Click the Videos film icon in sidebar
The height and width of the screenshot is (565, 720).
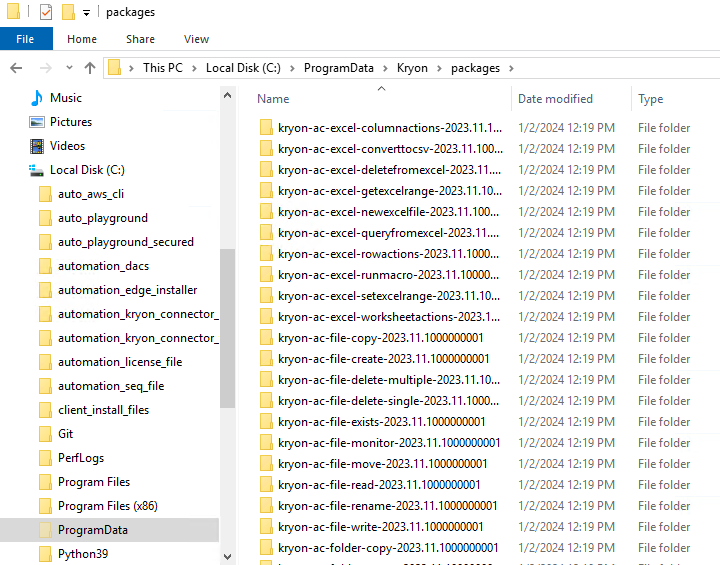(x=37, y=146)
